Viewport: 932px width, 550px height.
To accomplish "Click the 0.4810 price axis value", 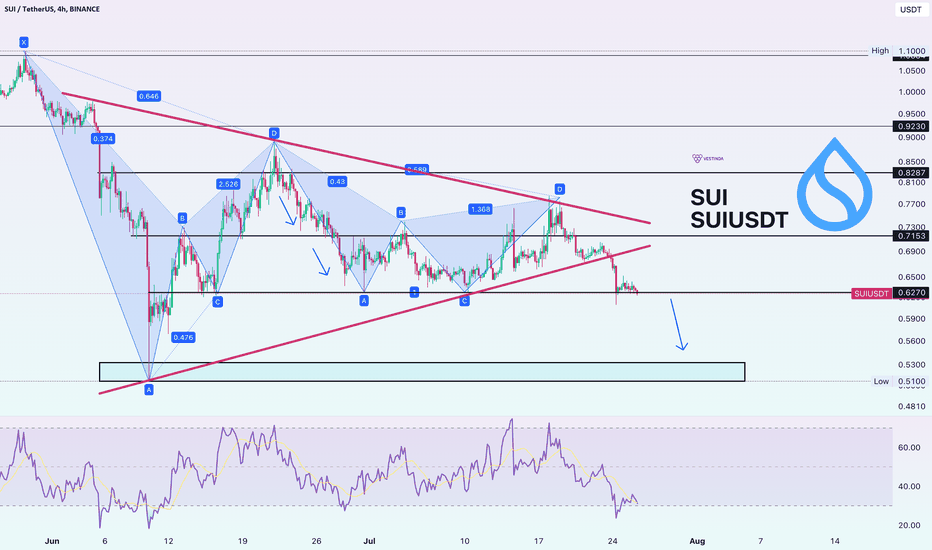I will (912, 406).
